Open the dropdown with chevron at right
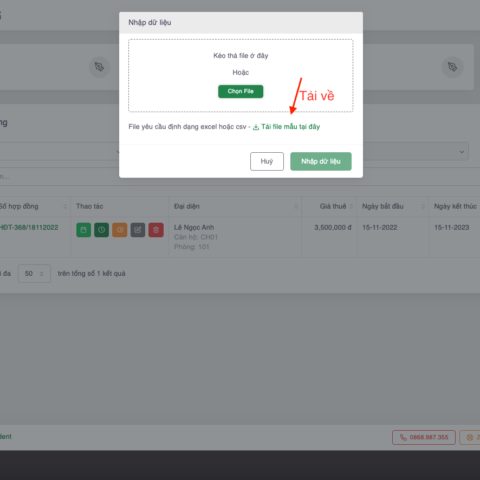Screen dimensions: 480x480 coord(416,152)
